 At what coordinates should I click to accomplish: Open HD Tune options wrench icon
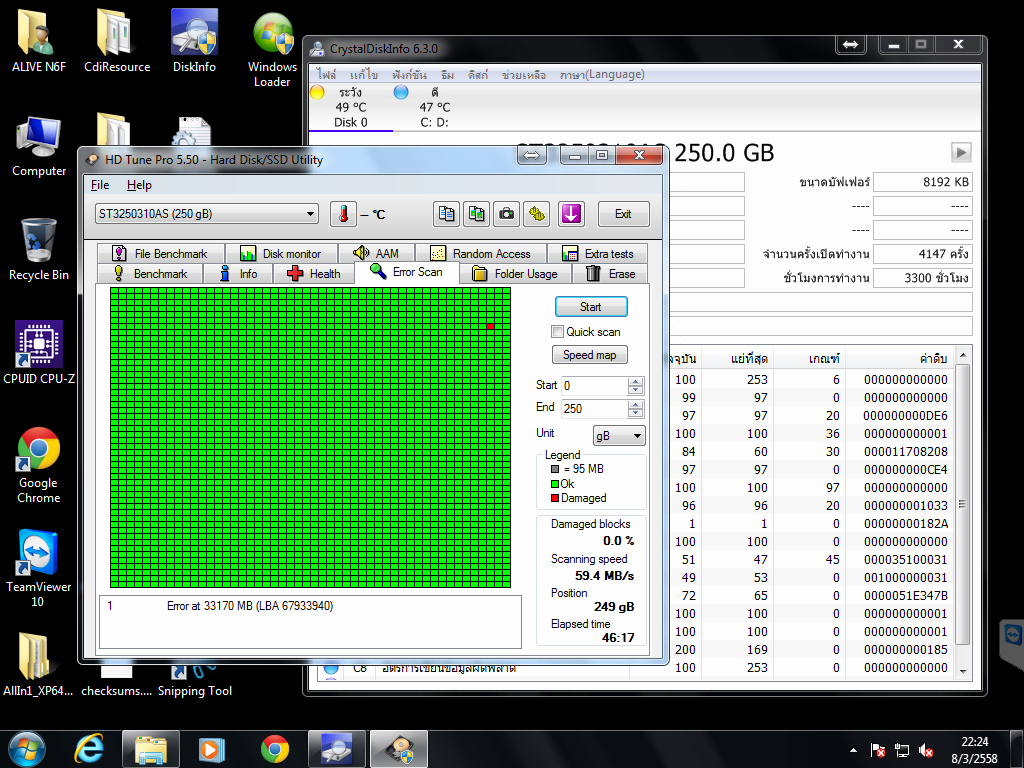(536, 214)
